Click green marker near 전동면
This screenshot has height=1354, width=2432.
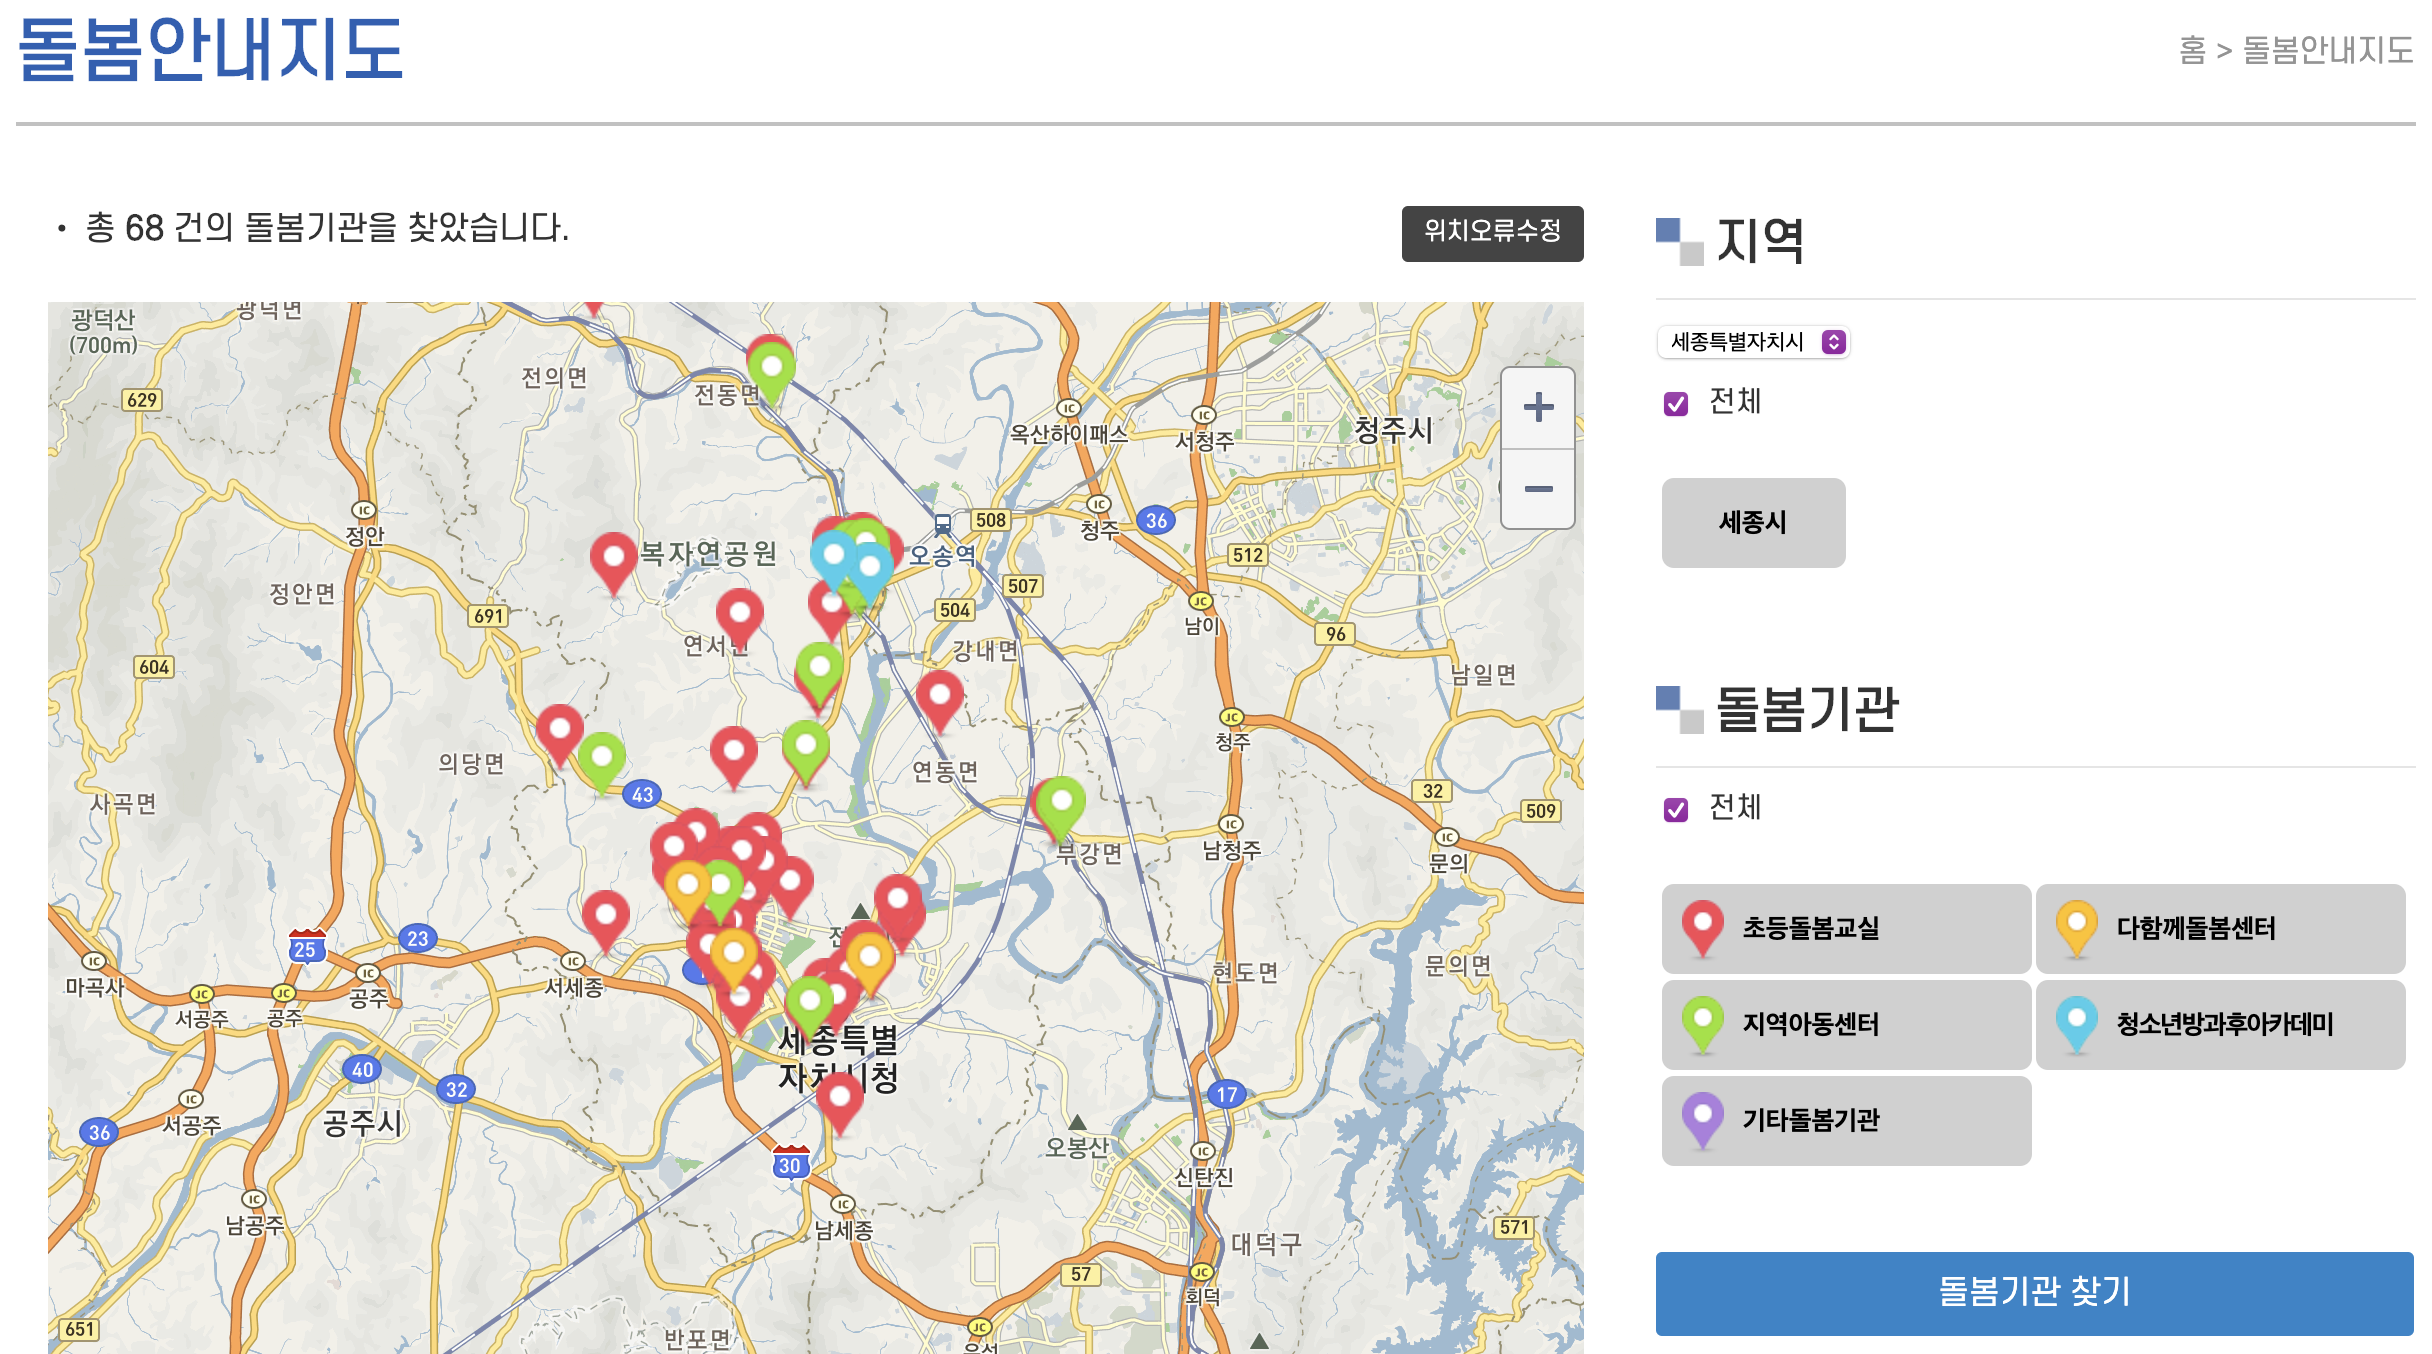click(x=772, y=369)
